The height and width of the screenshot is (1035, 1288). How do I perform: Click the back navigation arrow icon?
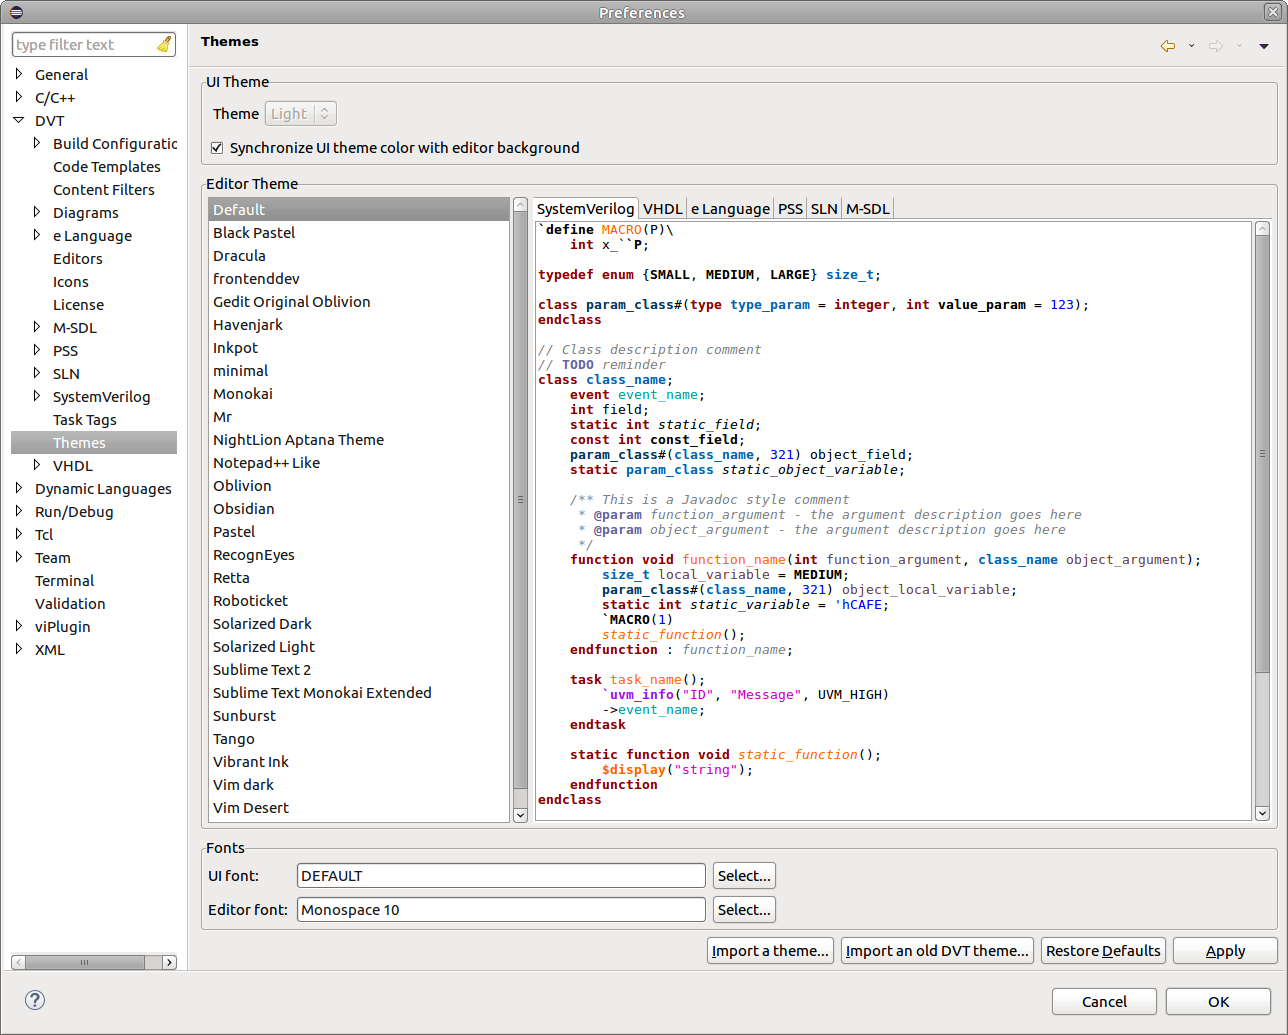1167,45
